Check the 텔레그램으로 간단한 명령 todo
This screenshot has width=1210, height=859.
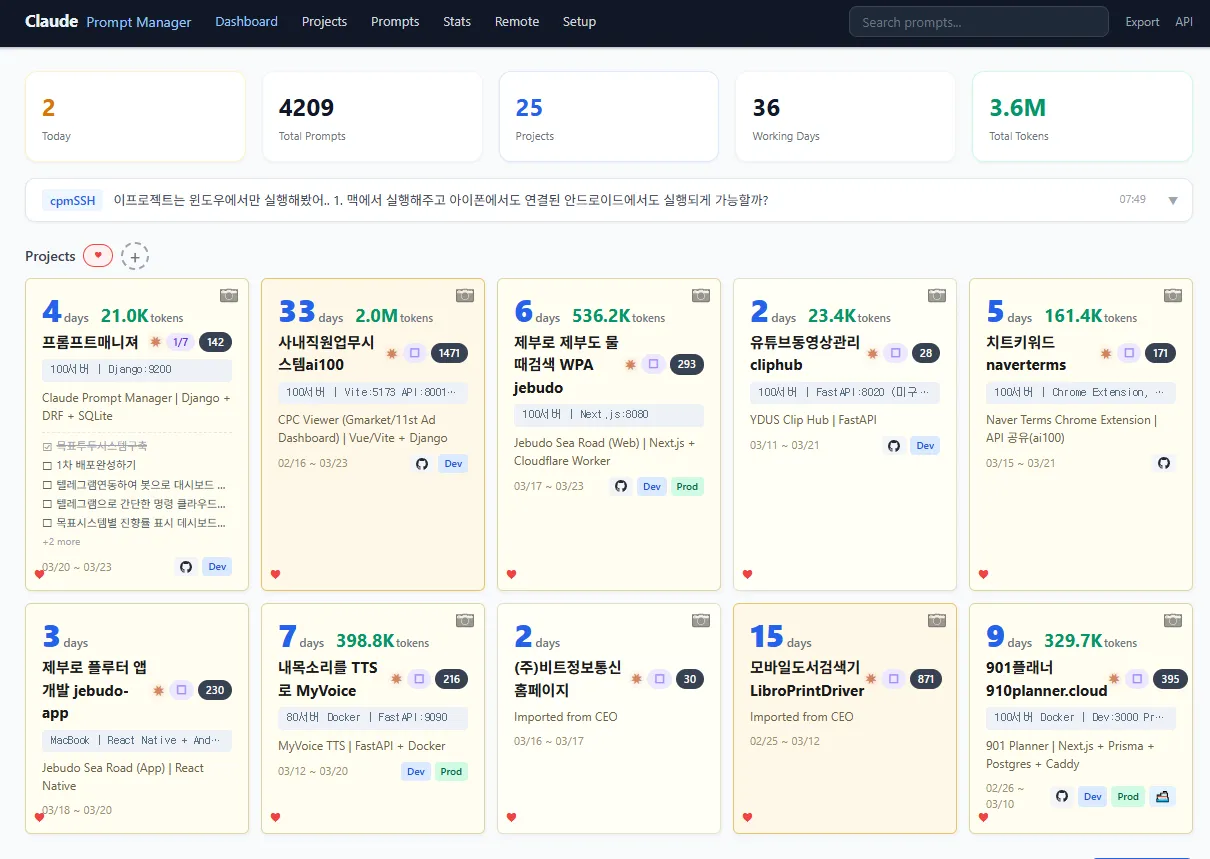click(47, 503)
